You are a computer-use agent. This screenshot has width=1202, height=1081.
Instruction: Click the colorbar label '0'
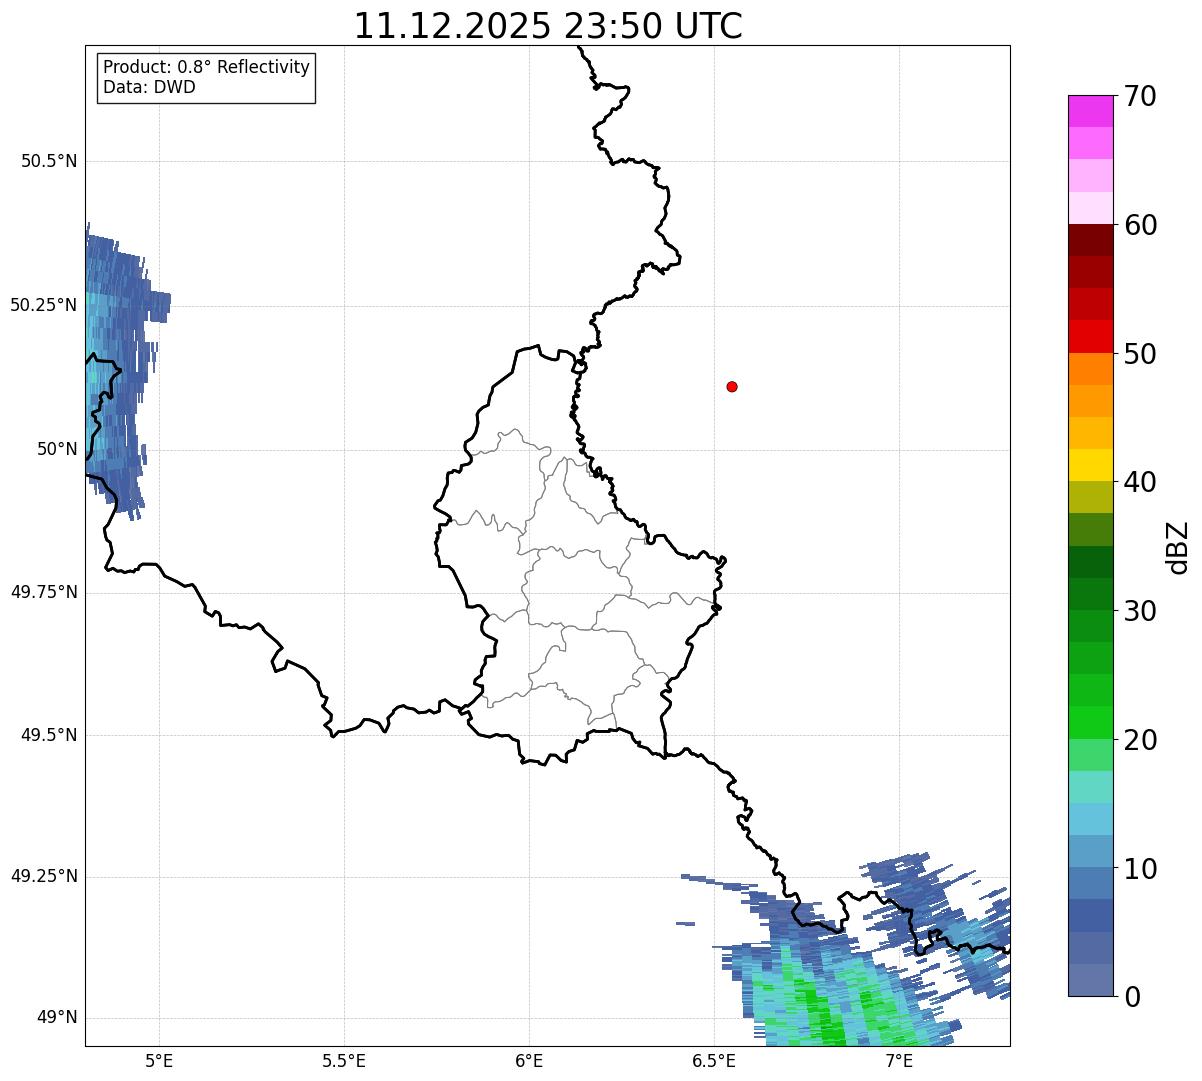coord(1133,997)
